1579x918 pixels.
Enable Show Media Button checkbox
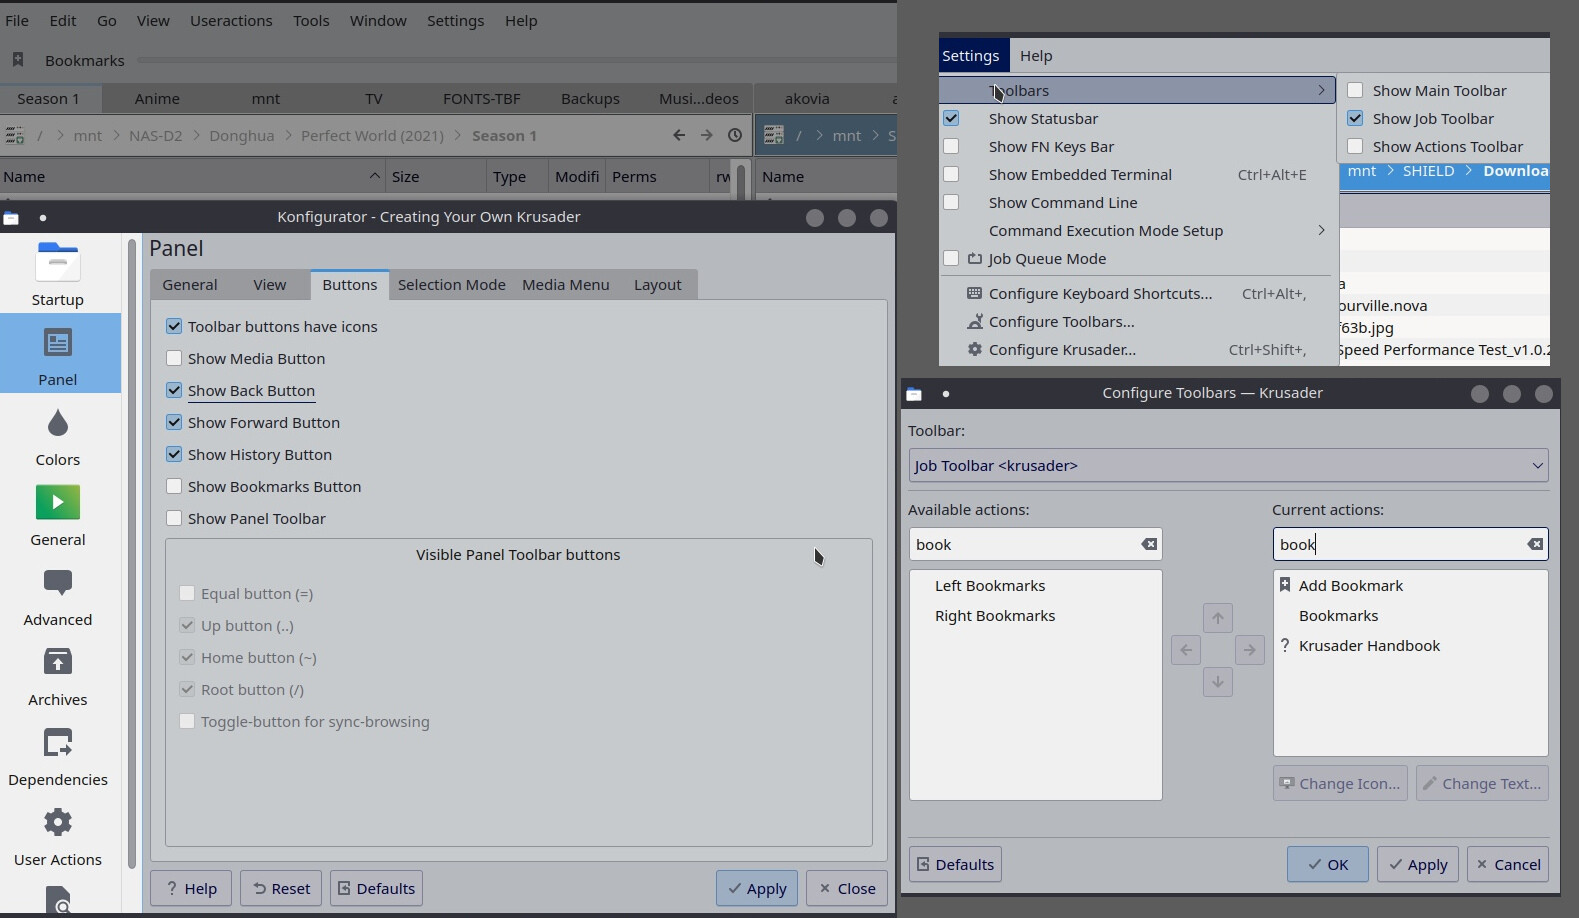(174, 358)
